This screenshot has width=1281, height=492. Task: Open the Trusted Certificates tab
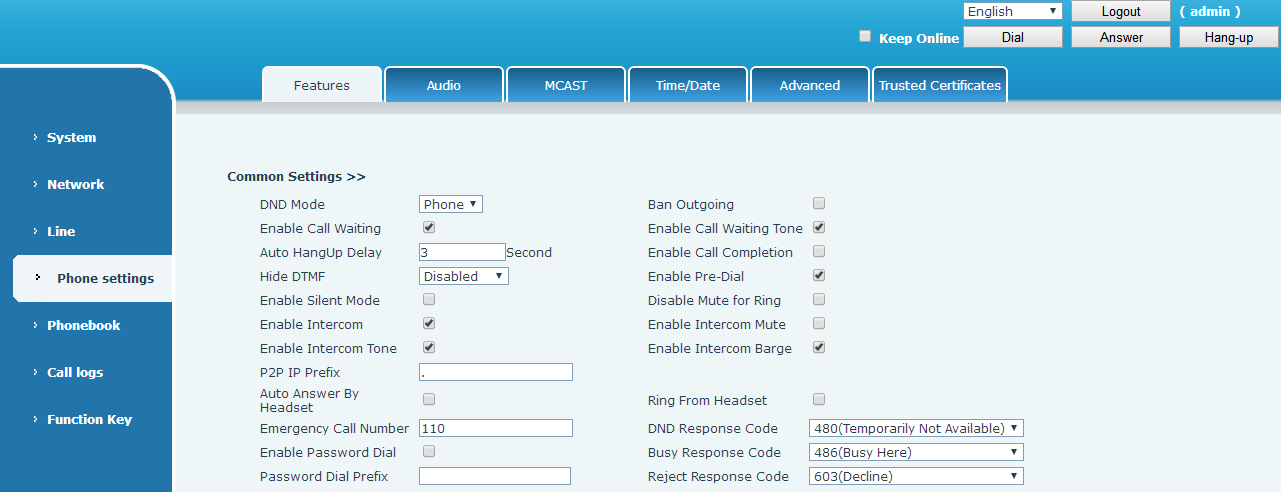click(x=939, y=85)
